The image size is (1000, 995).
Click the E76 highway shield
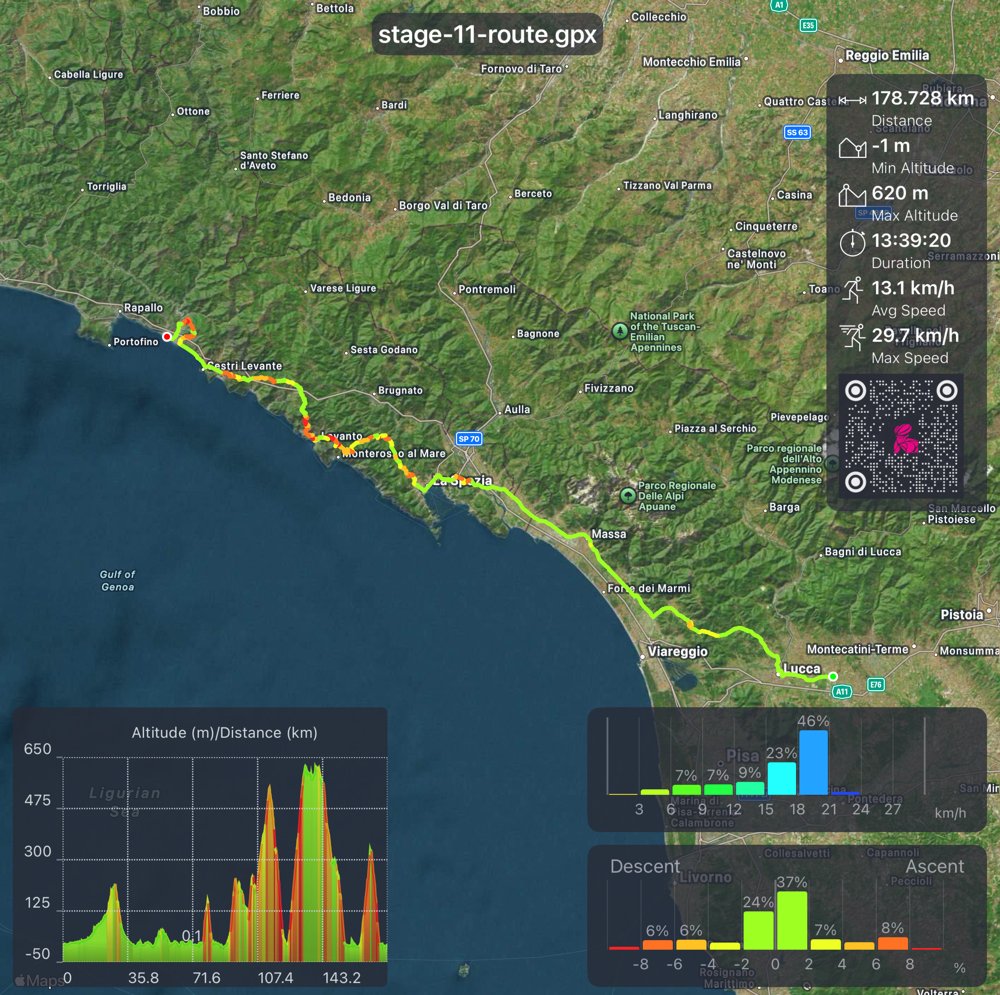click(876, 684)
